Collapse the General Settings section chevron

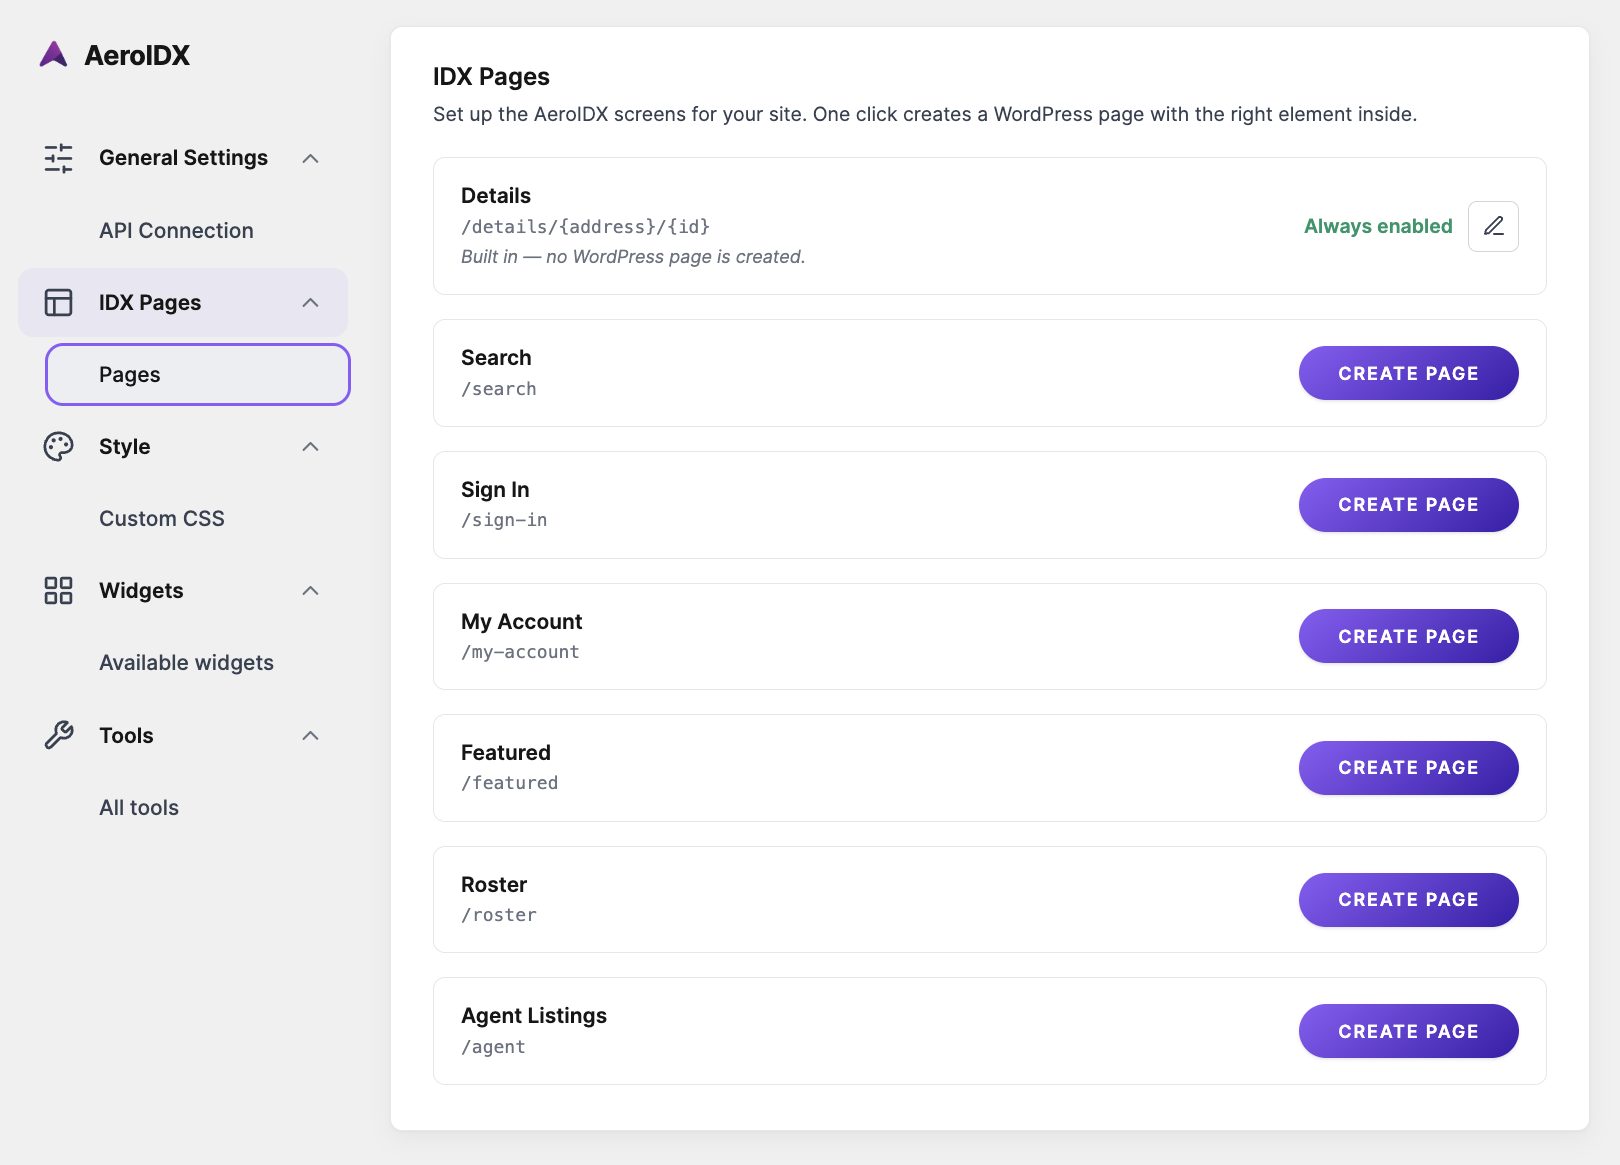(x=311, y=158)
